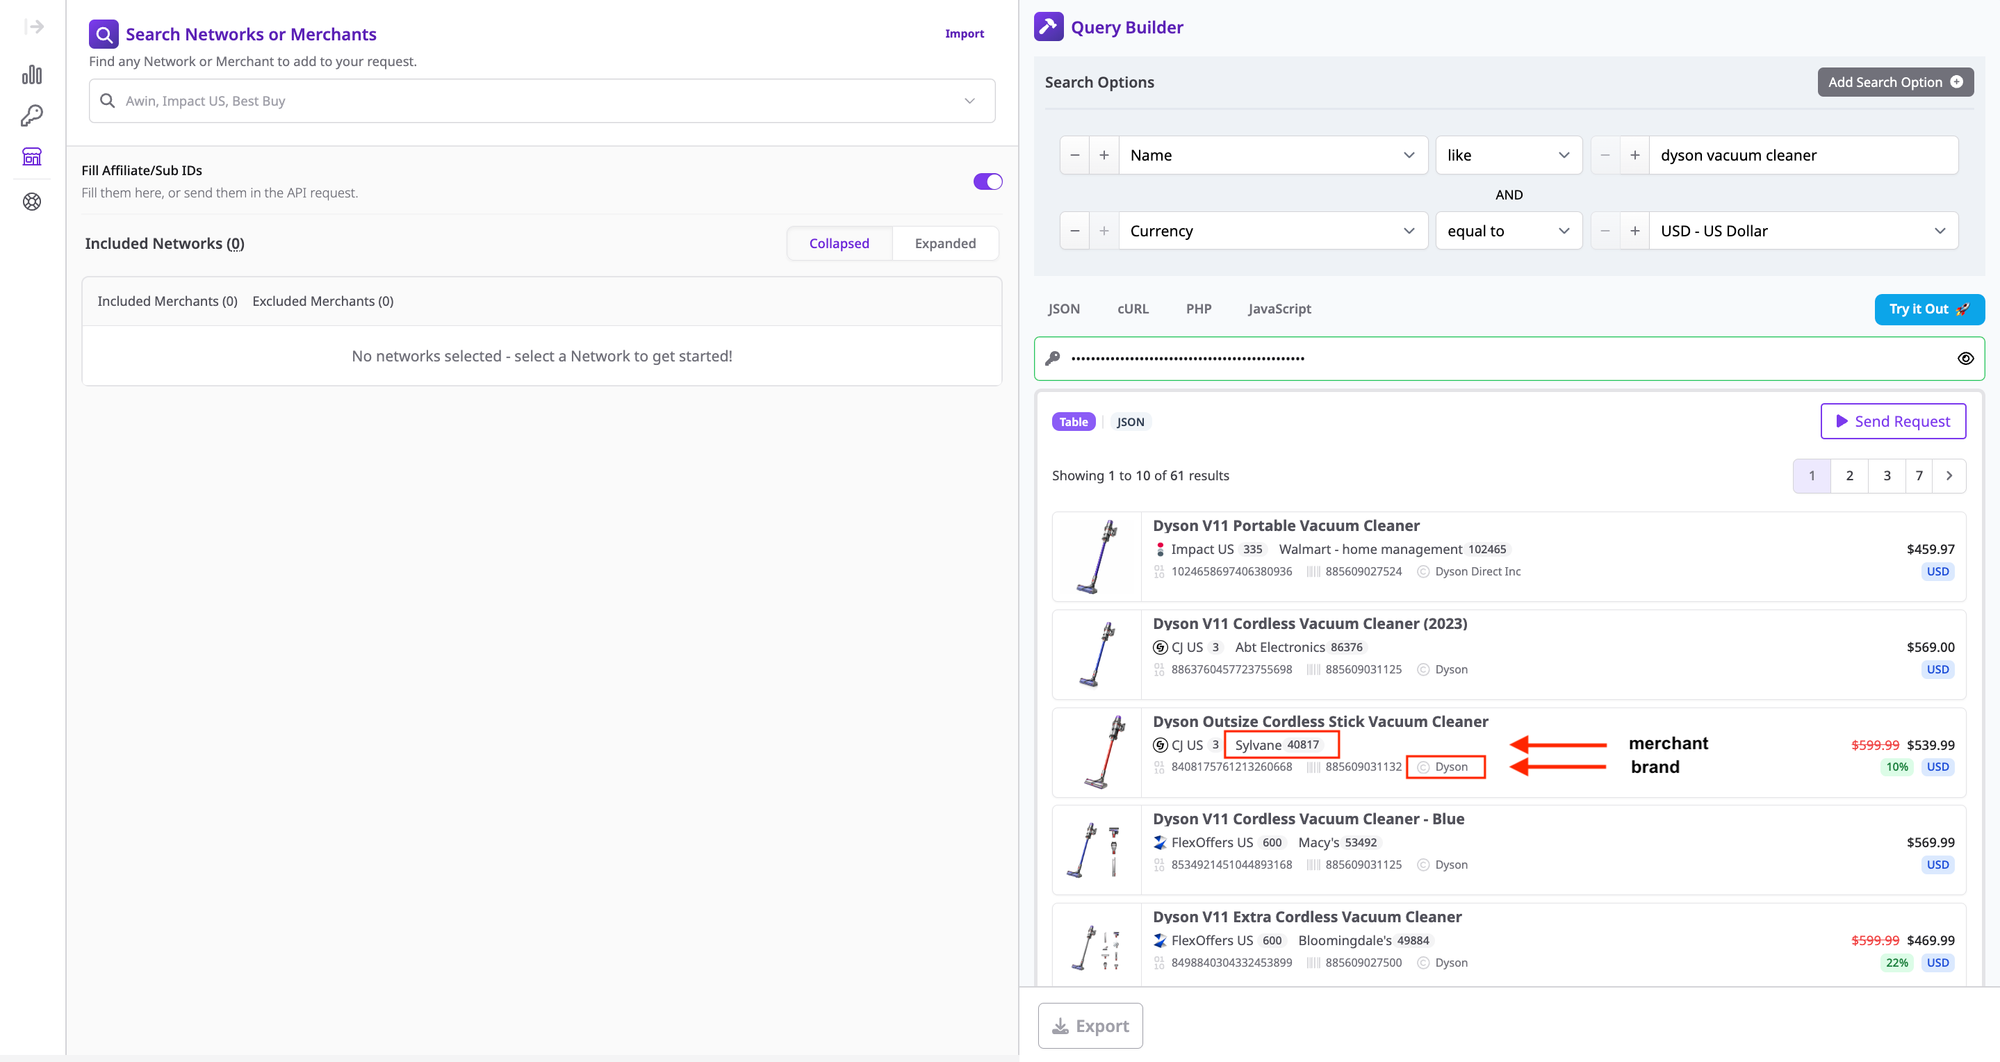Open the USD - US Dollar dropdown

pos(1803,231)
